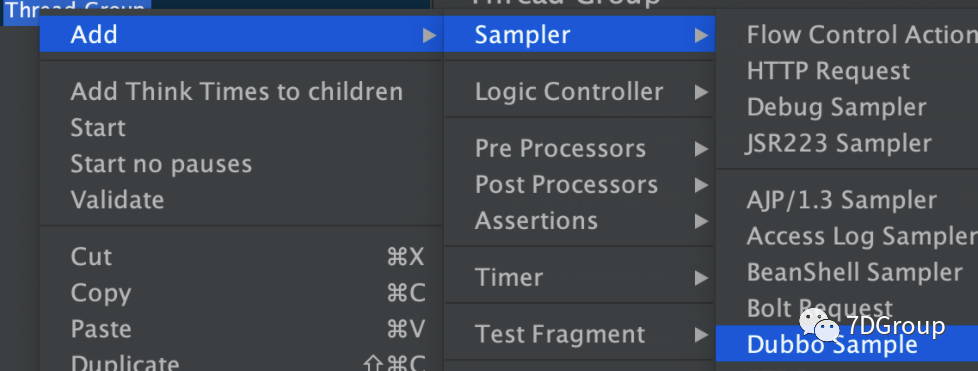This screenshot has height=371, width=978.
Task: Open the Assertions submenu
Action: click(x=579, y=221)
